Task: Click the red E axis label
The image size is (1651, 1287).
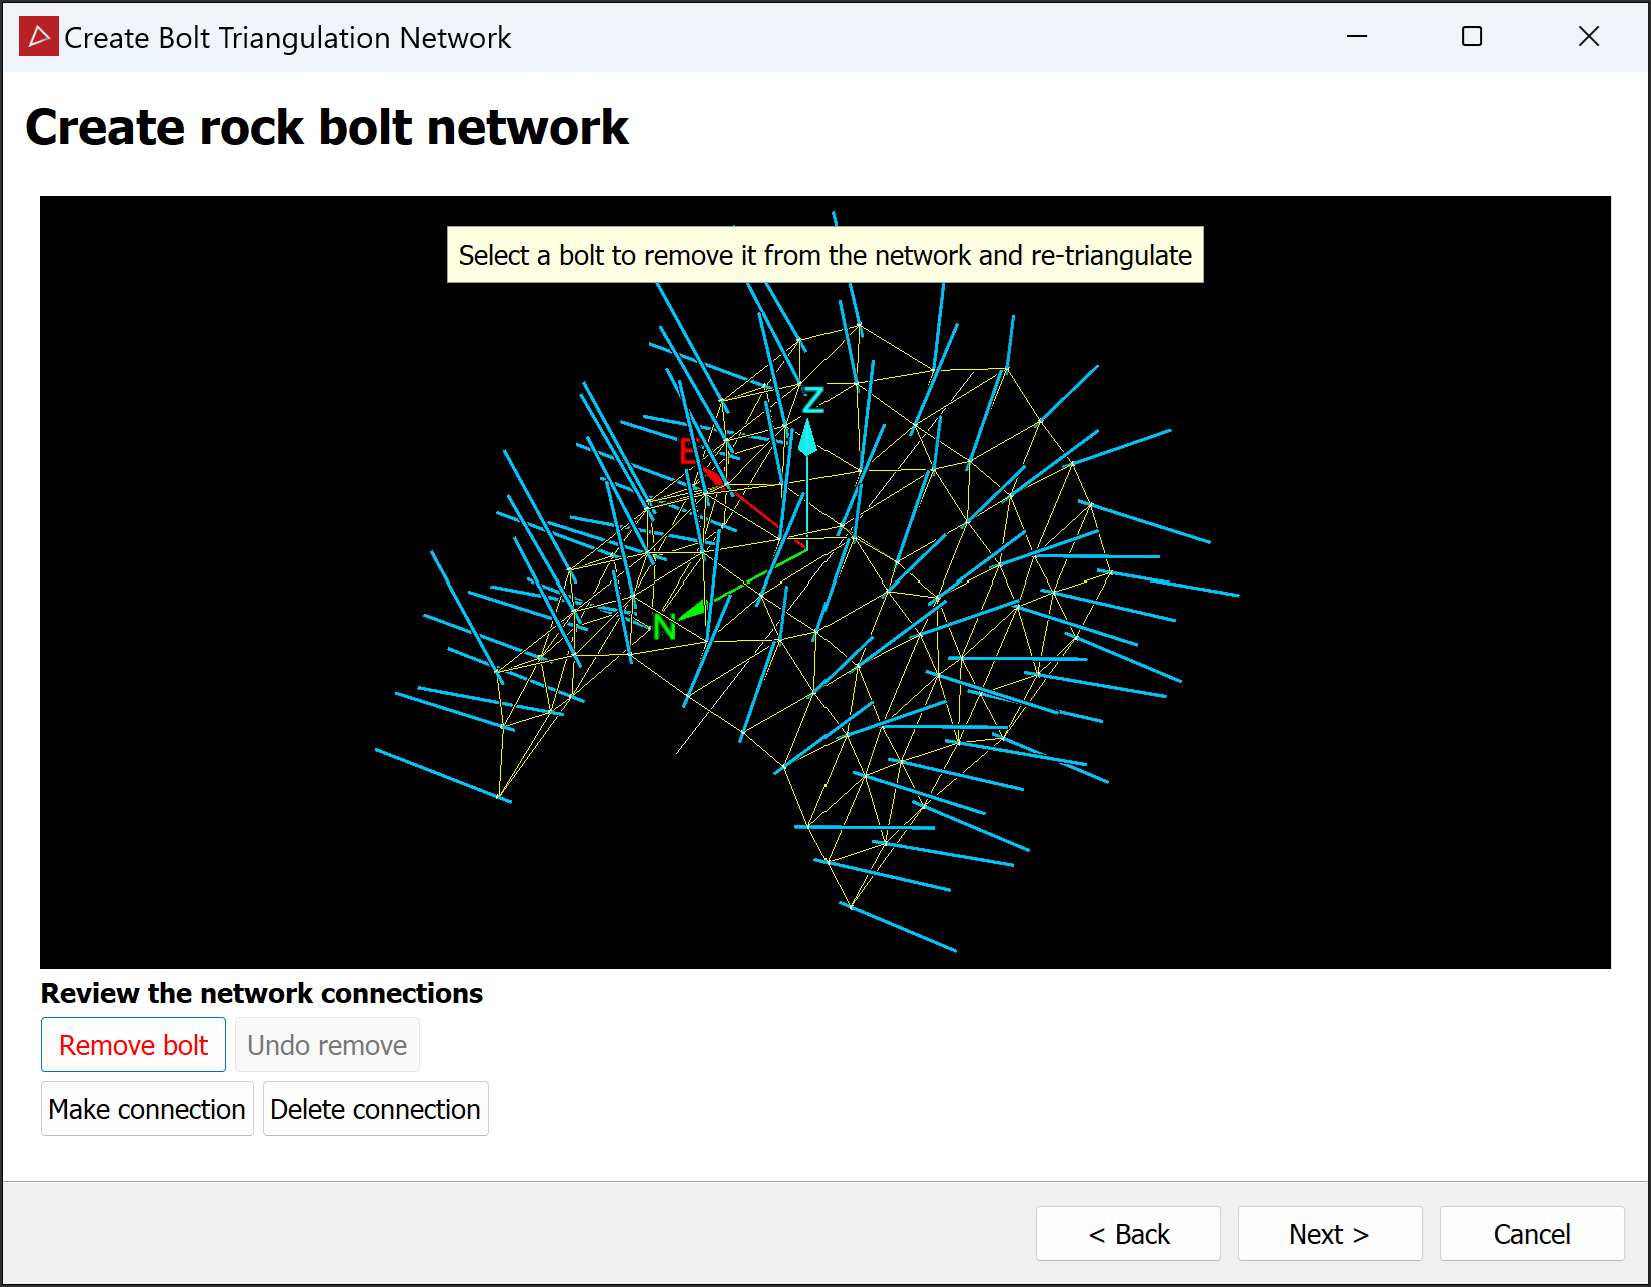Action: pos(688,452)
